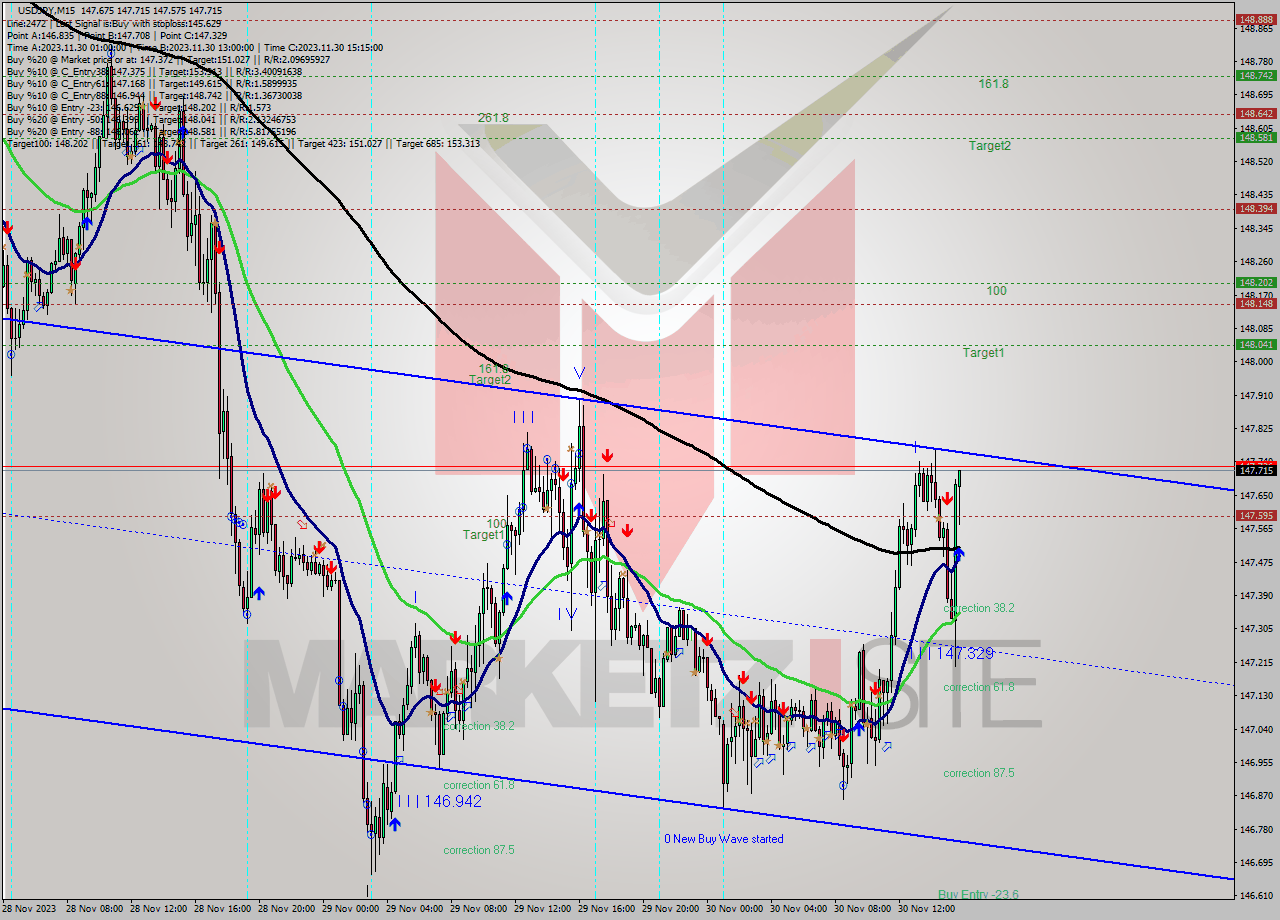Click the '261.8' Fibonacci label
1280x920 pixels.
tap(493, 118)
